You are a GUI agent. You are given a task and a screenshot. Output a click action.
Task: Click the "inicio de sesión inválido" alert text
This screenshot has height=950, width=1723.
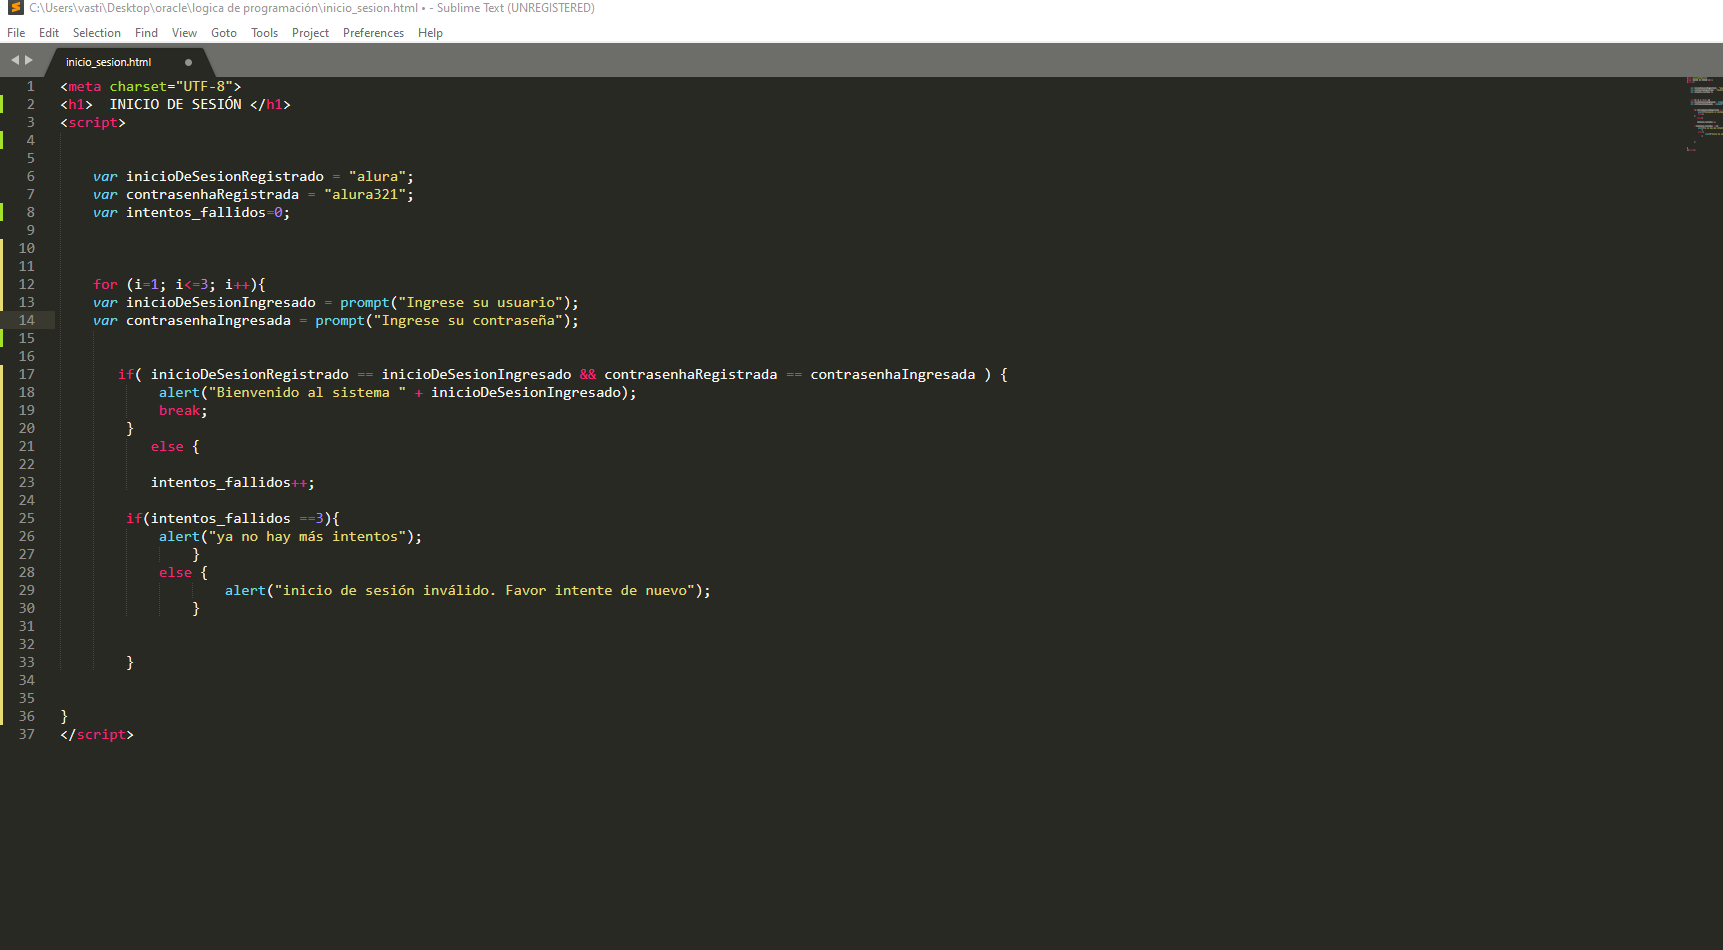click(484, 590)
